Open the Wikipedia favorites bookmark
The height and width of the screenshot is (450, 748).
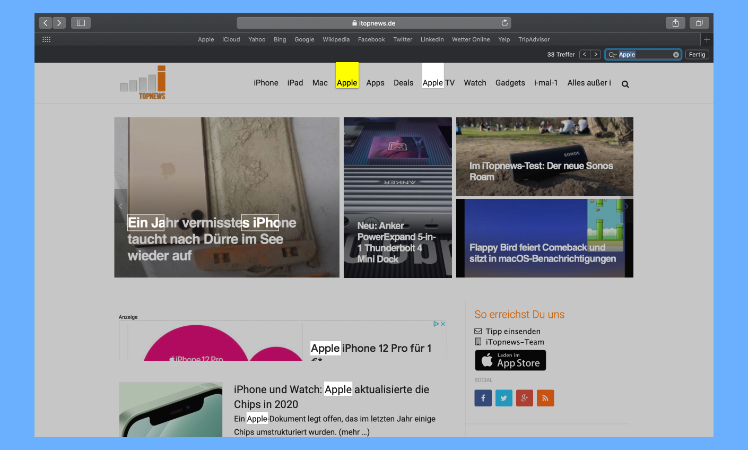[x=335, y=39]
